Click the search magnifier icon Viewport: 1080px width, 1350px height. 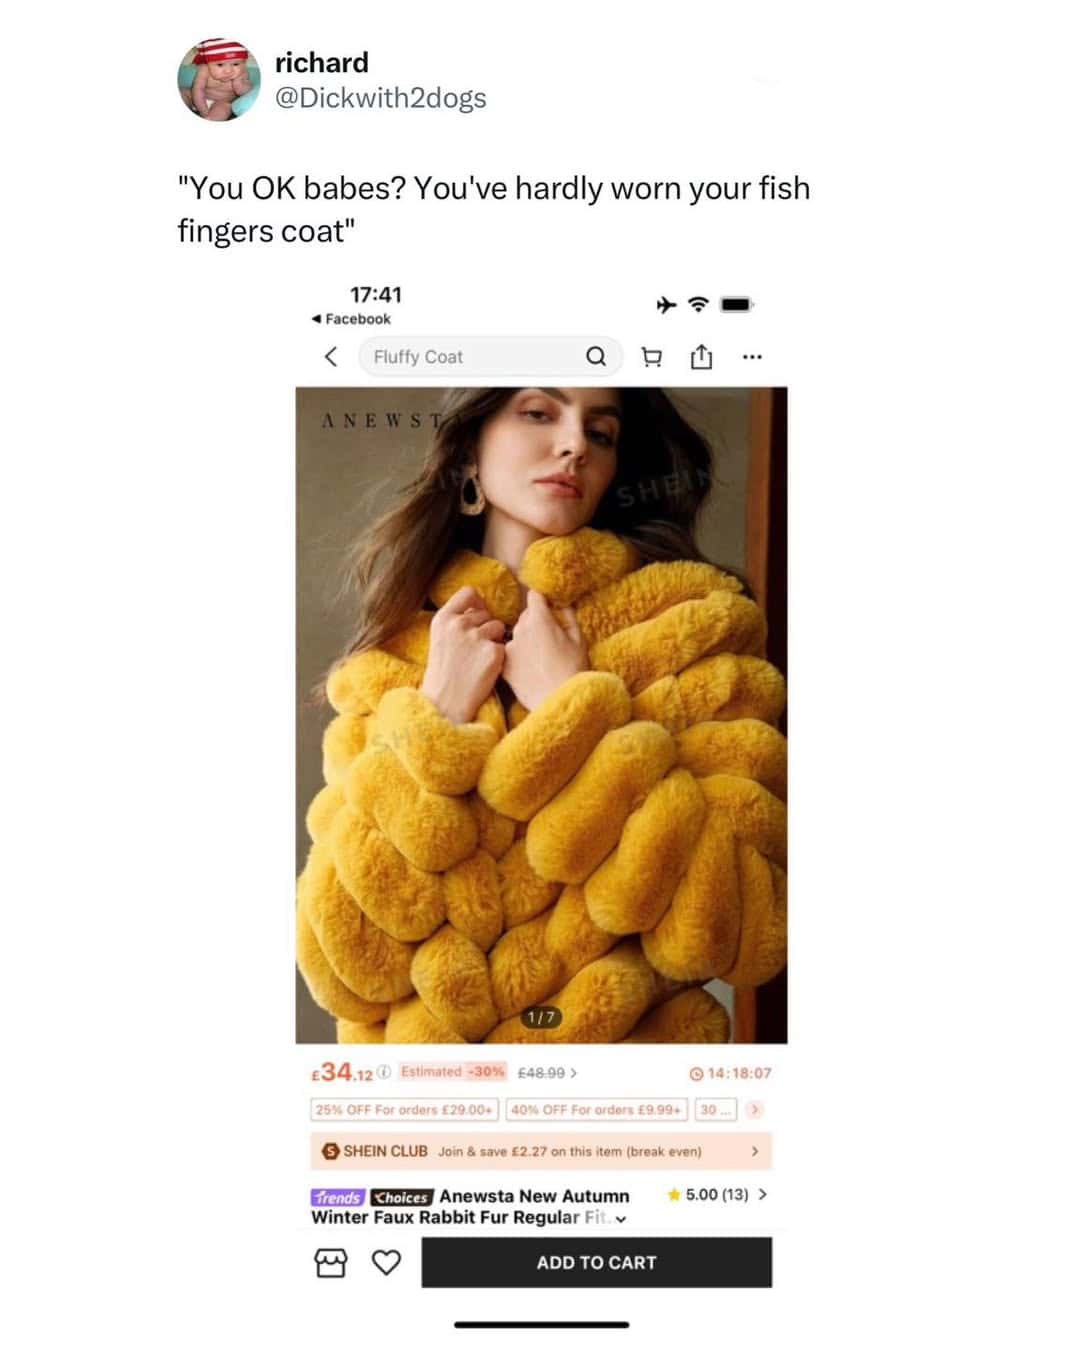pyautogui.click(x=596, y=356)
